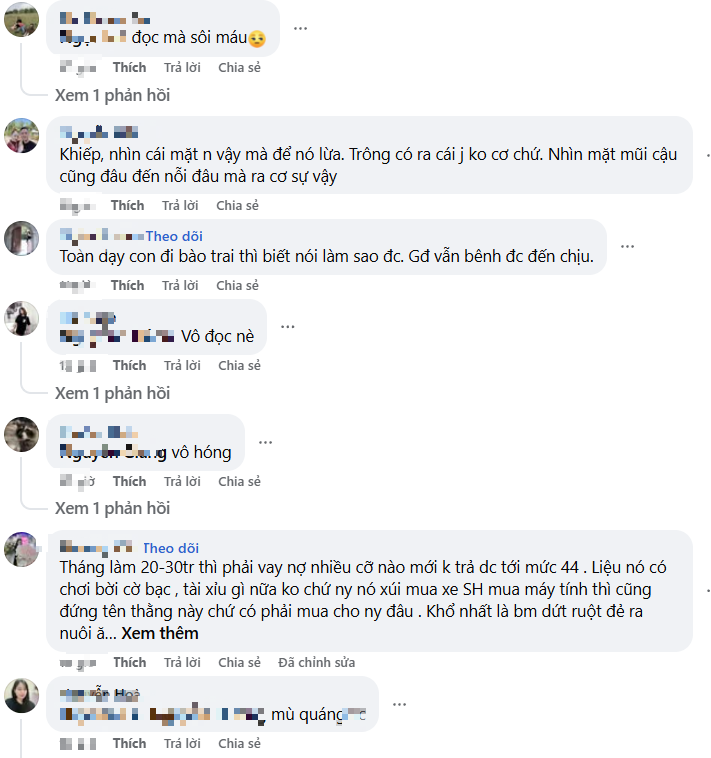Click avatar beside the "mù quáng" comment
Viewport: 711px width, 758px height.
coord(21,695)
